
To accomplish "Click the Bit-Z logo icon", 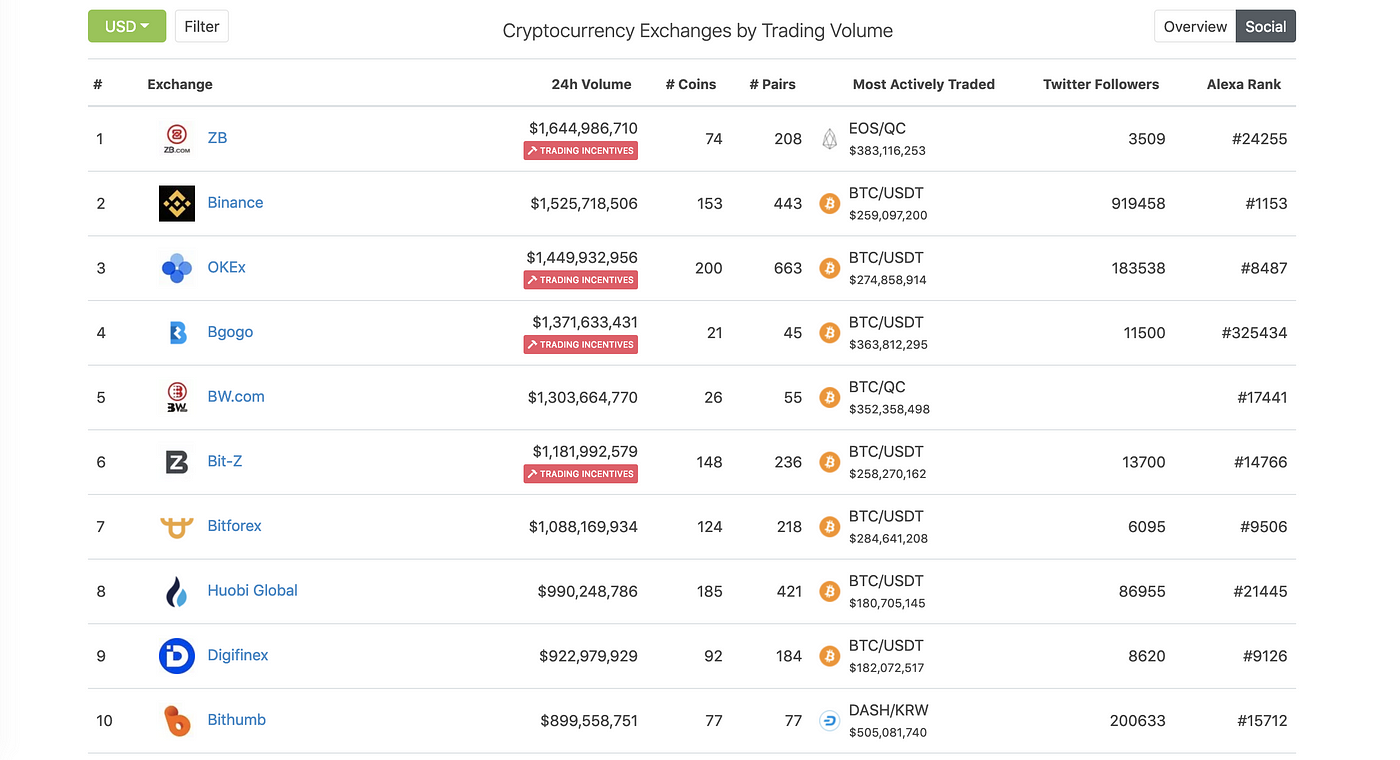I will click(177, 462).
